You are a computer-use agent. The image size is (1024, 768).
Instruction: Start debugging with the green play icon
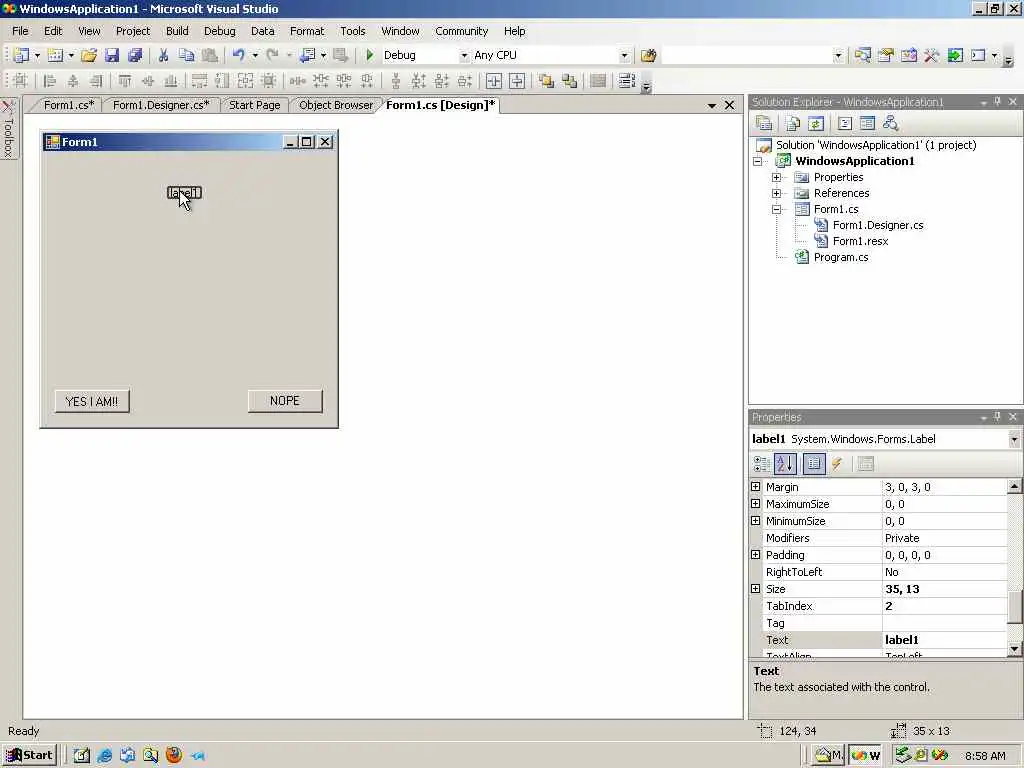370,56
